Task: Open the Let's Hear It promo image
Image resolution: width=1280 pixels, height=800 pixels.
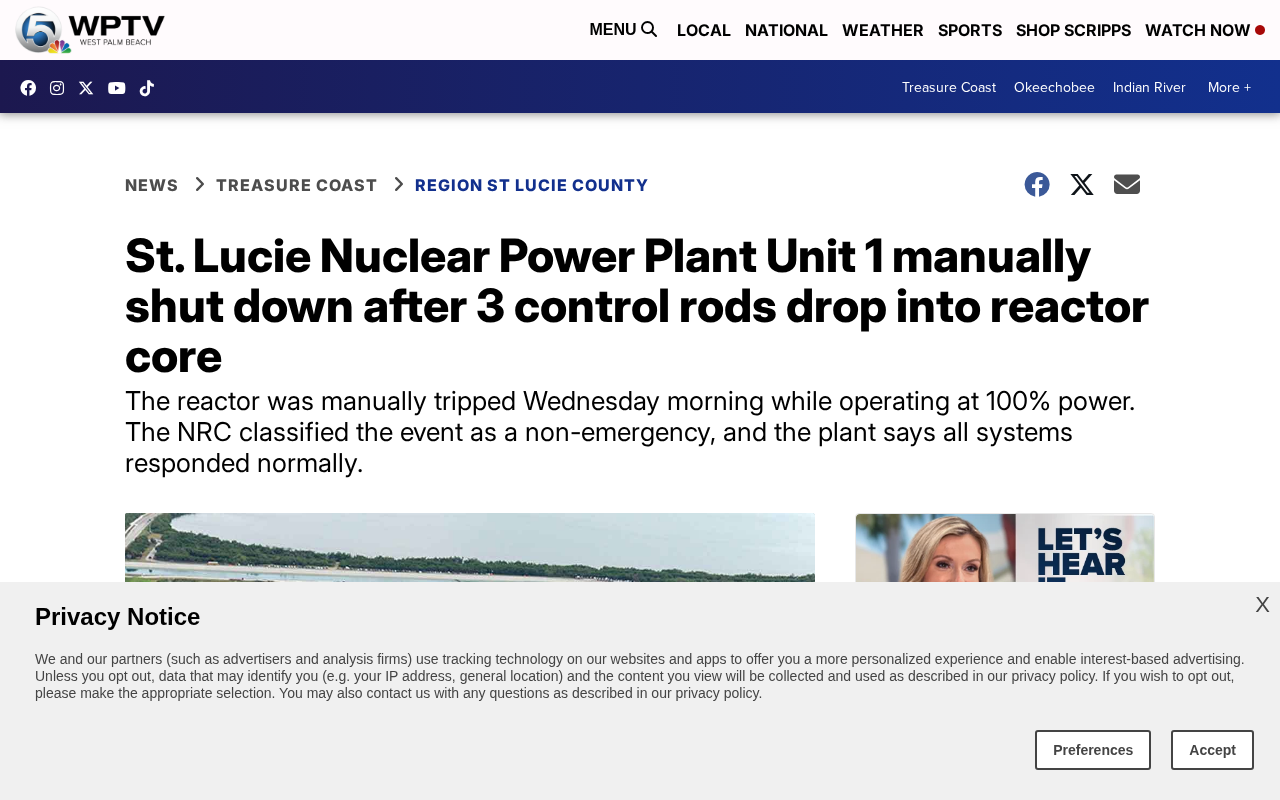Action: coord(1005,548)
